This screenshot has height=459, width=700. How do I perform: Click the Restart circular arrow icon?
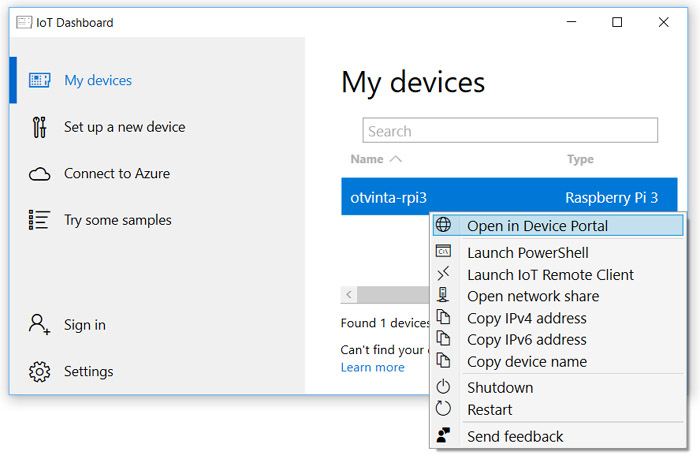(443, 408)
